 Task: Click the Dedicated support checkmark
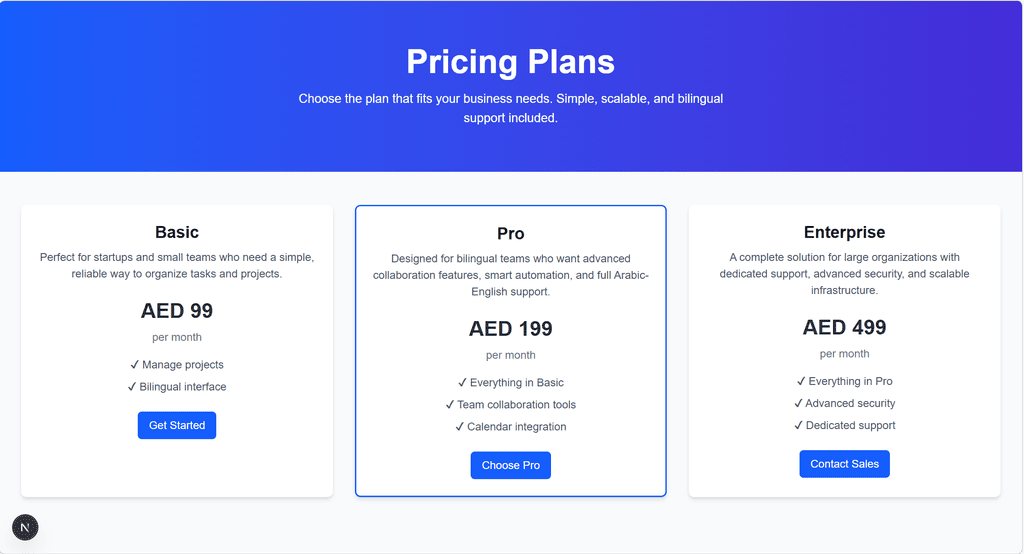tap(798, 425)
